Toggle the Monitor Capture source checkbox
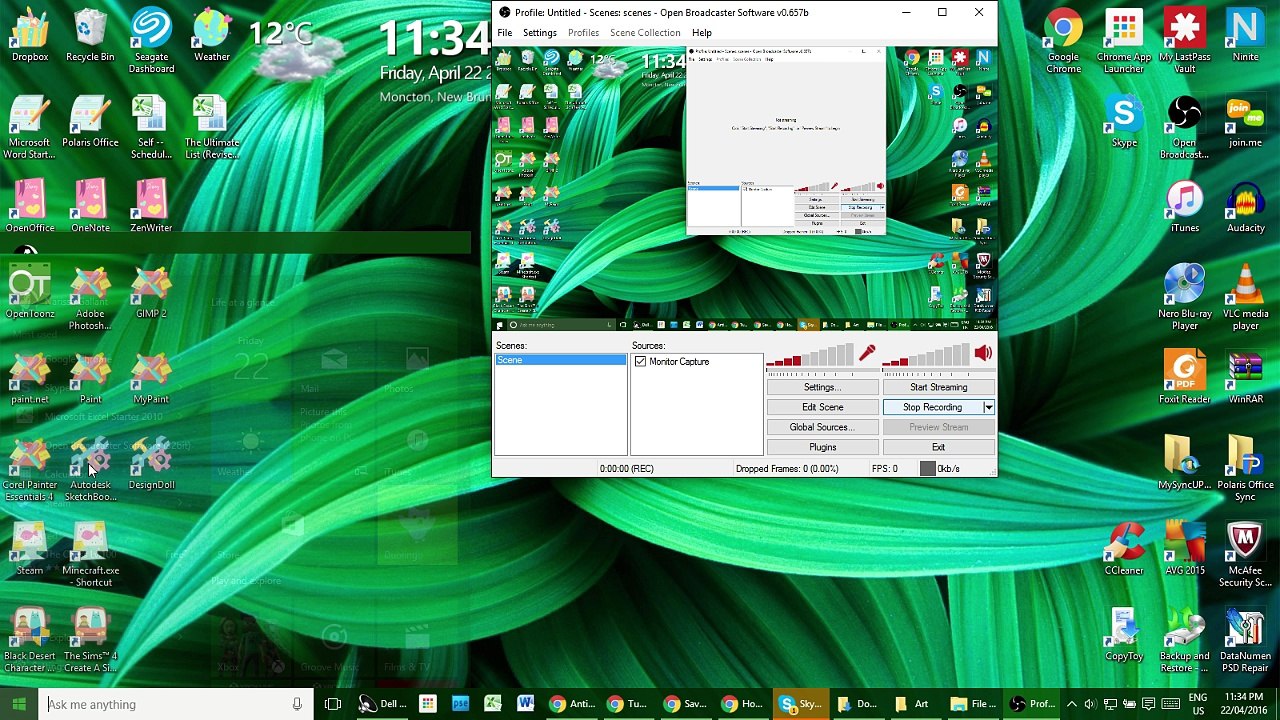The image size is (1280, 720). pyautogui.click(x=640, y=362)
